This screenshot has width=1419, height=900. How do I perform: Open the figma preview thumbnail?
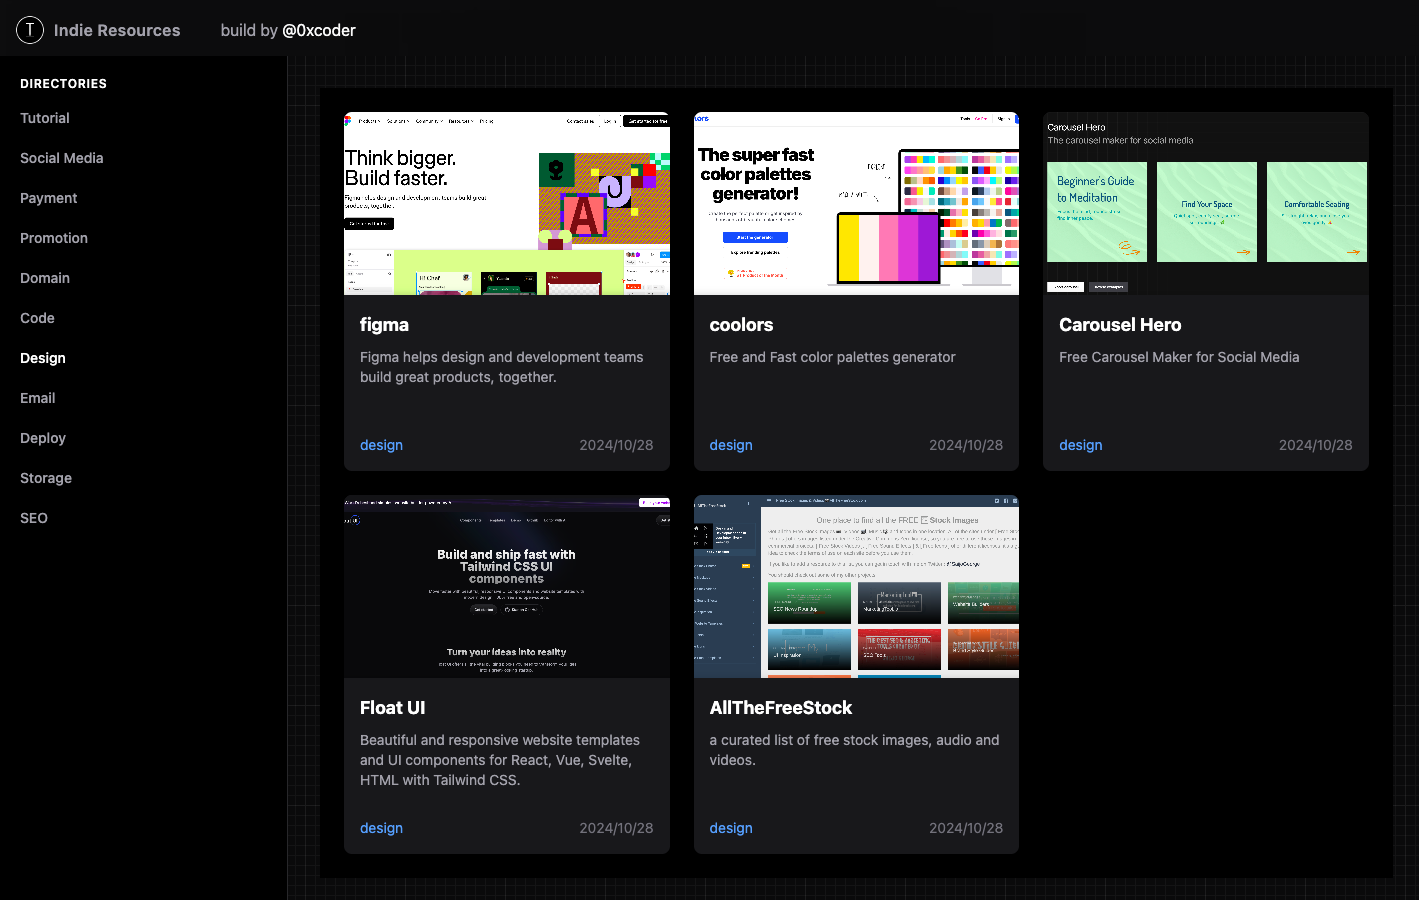(x=507, y=203)
